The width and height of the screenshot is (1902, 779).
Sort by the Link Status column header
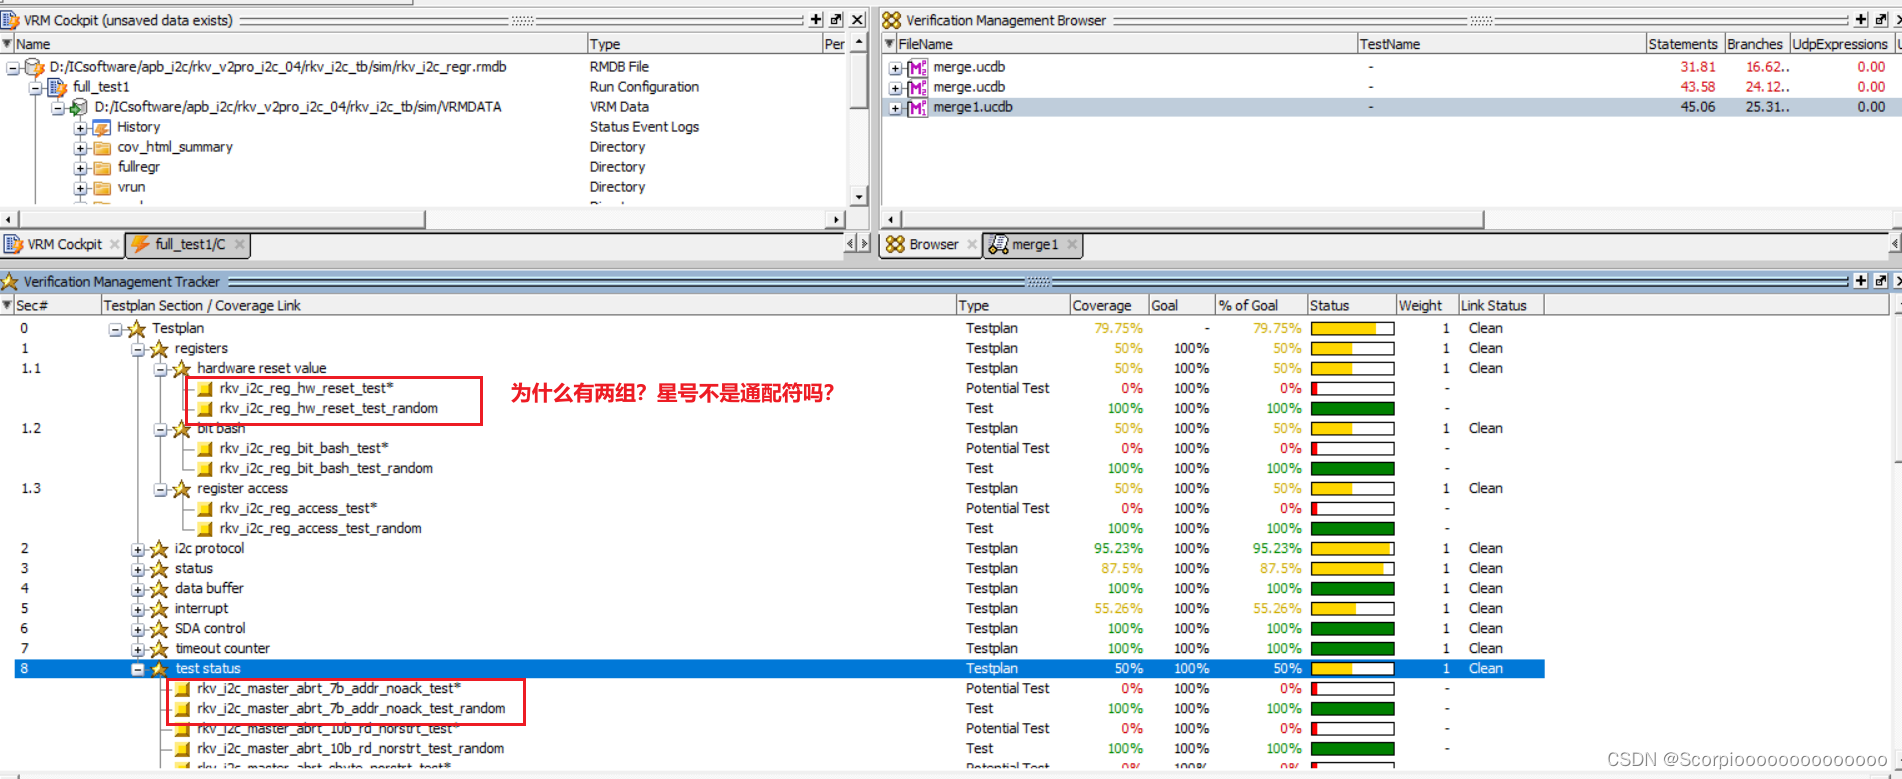click(x=1500, y=306)
